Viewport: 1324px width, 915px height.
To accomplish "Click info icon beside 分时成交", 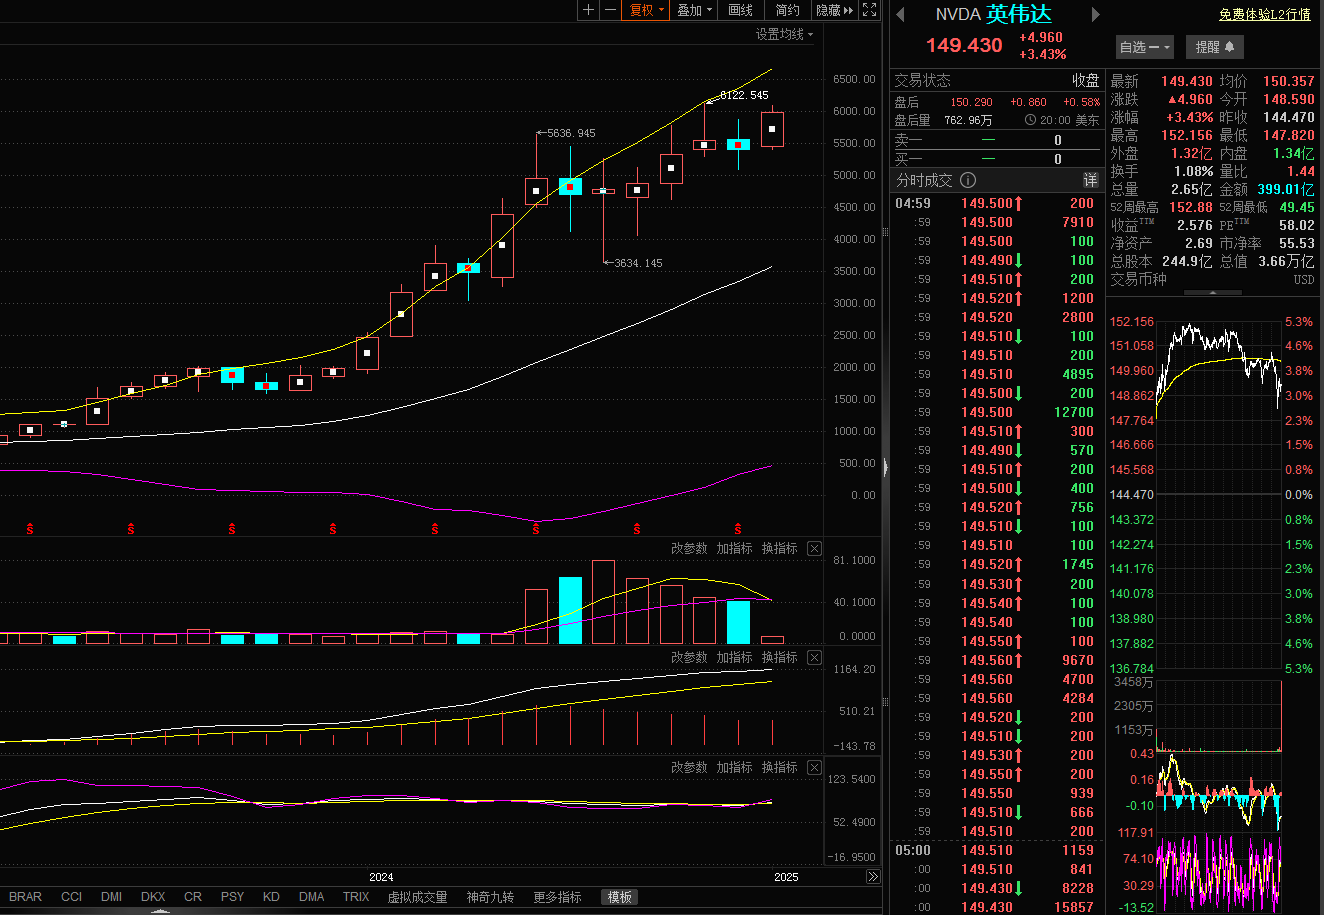I will pyautogui.click(x=968, y=180).
